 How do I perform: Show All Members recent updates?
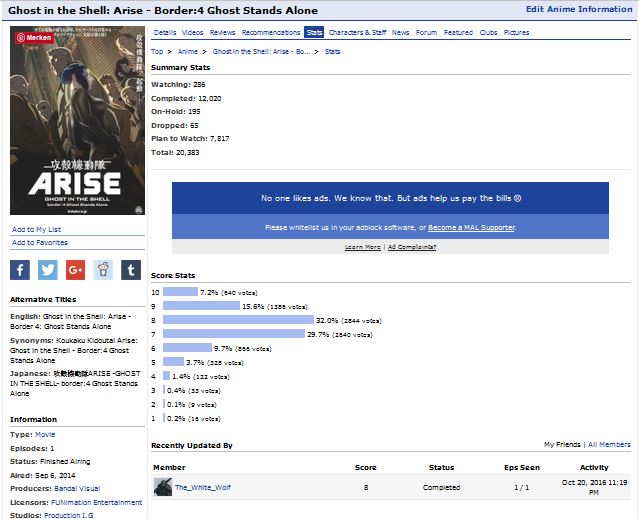point(609,444)
